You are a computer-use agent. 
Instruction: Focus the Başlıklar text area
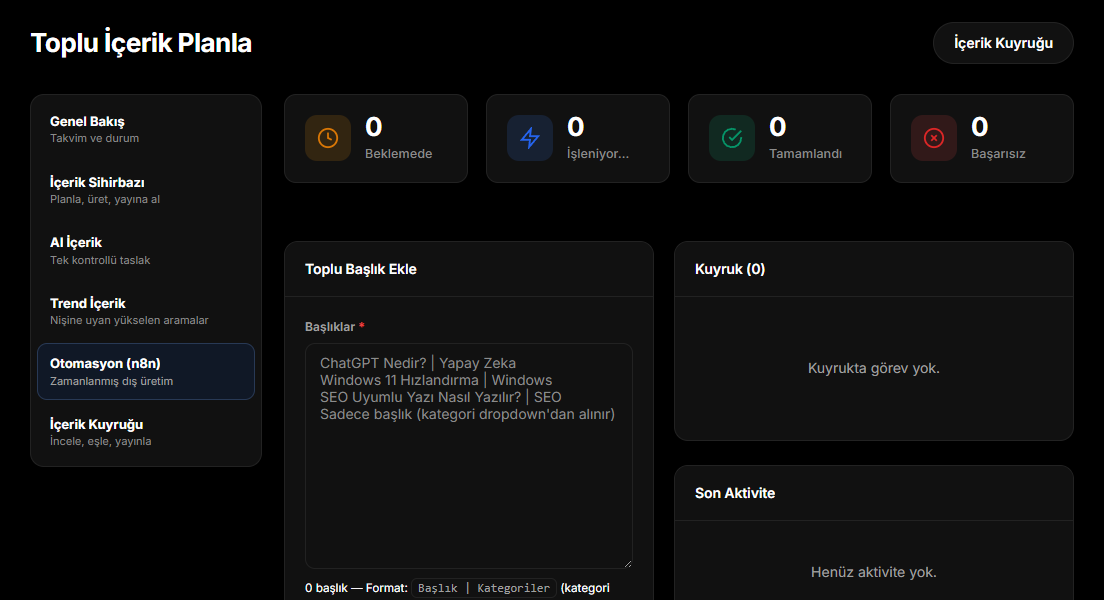pyautogui.click(x=469, y=456)
